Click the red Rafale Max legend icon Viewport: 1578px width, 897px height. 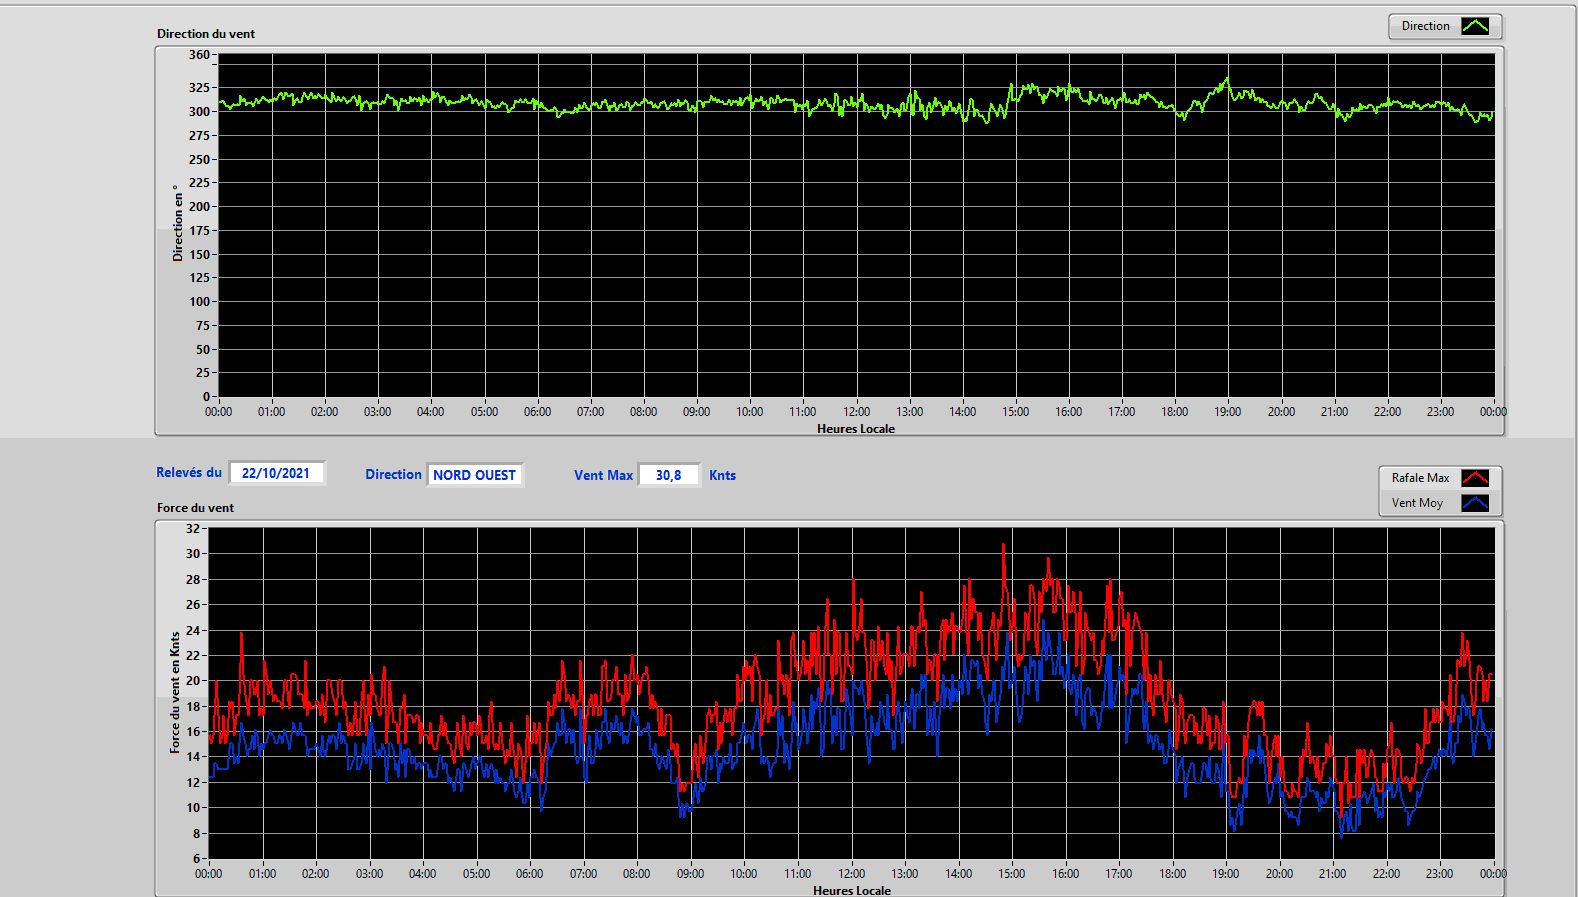click(1475, 478)
